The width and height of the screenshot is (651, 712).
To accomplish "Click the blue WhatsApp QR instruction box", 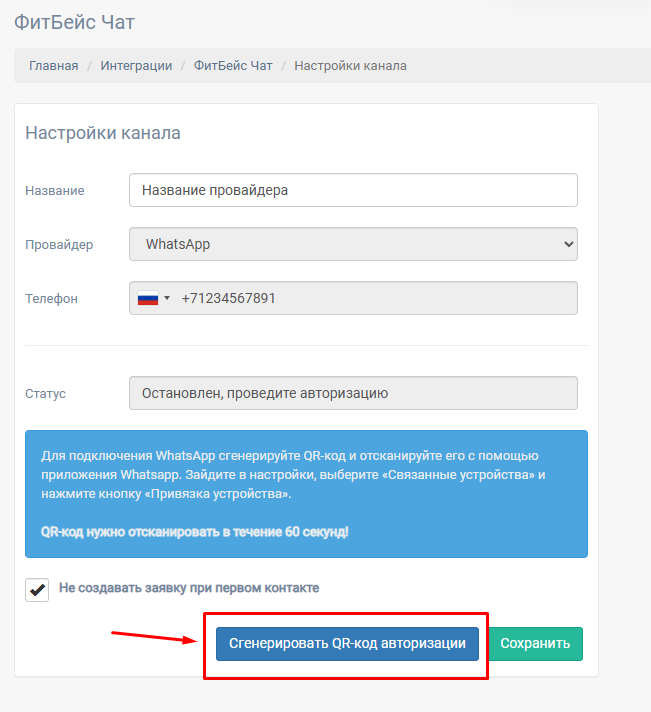I will pyautogui.click(x=306, y=494).
